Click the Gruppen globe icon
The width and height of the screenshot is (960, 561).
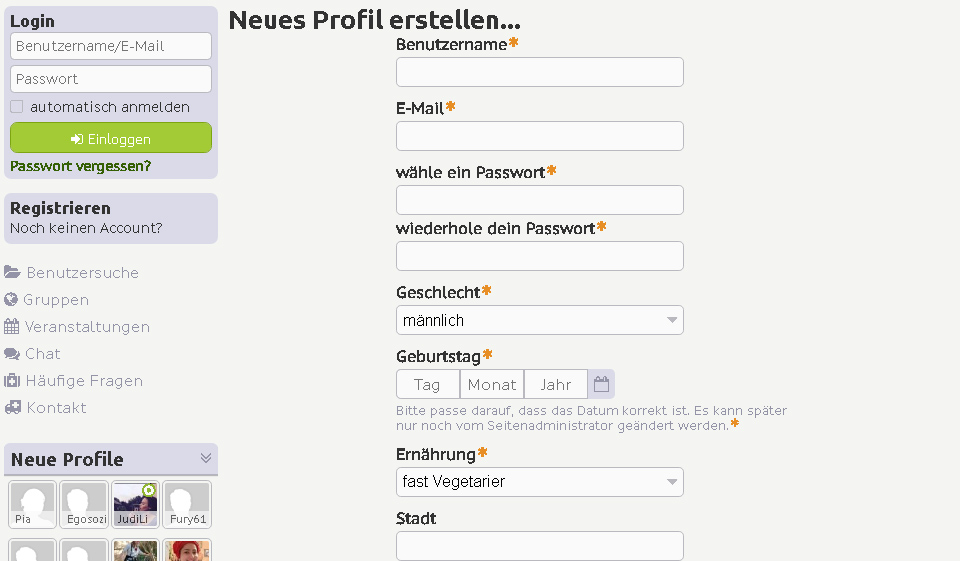11,300
